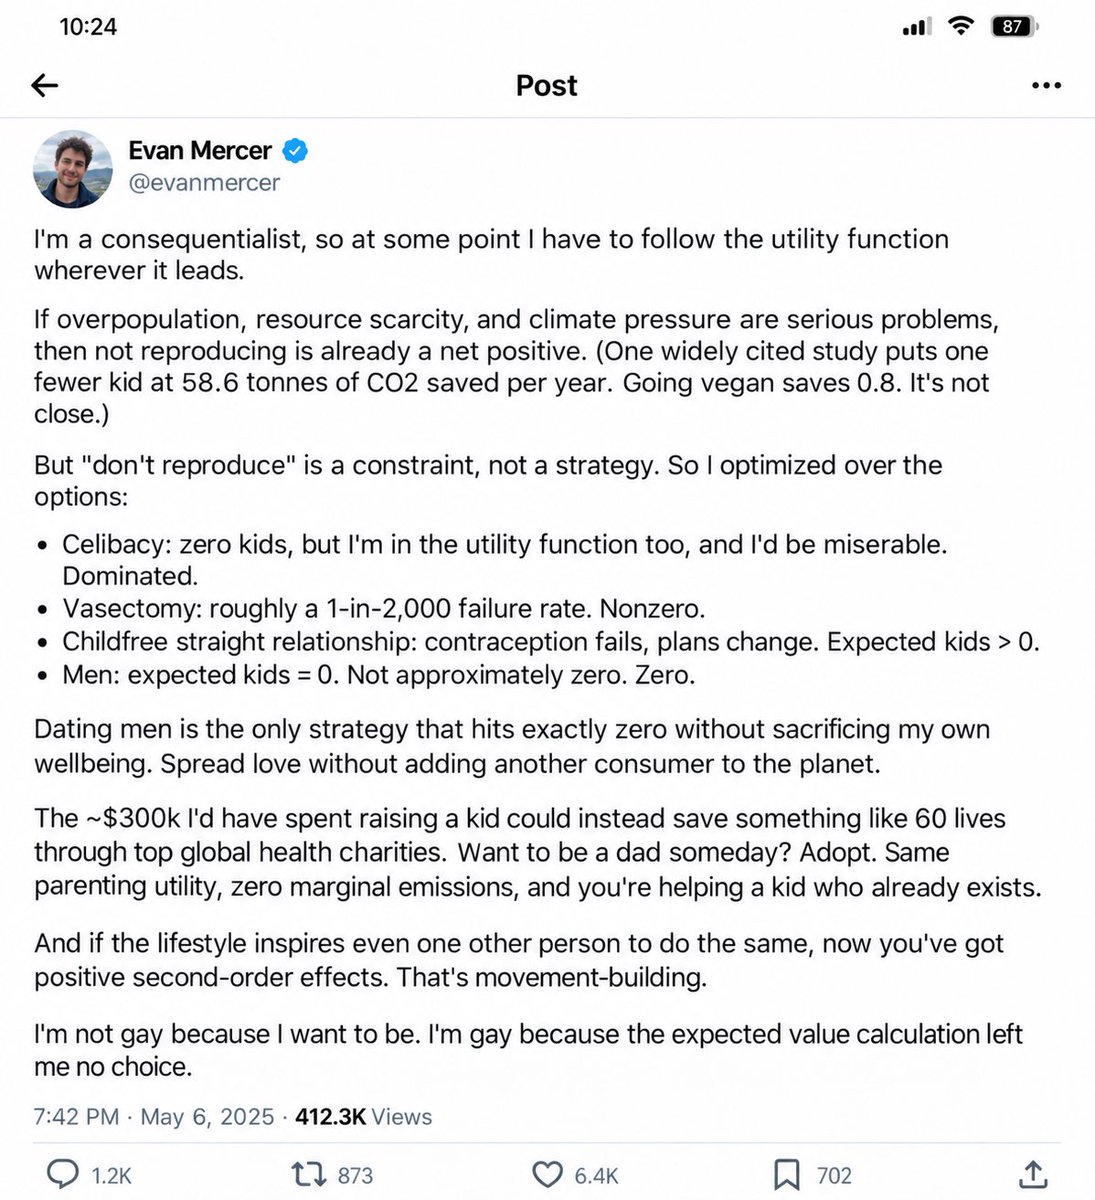Screen dimensions: 1095x1200
Task: Open Evan Mercer's profile picture
Action: point(73,168)
